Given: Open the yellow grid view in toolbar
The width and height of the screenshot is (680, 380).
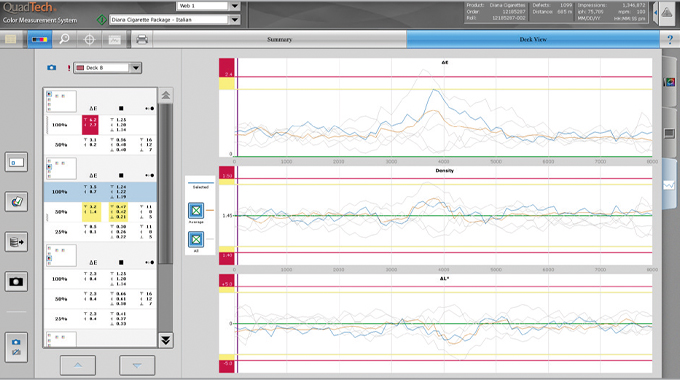Looking at the screenshot, I should point(11,39).
